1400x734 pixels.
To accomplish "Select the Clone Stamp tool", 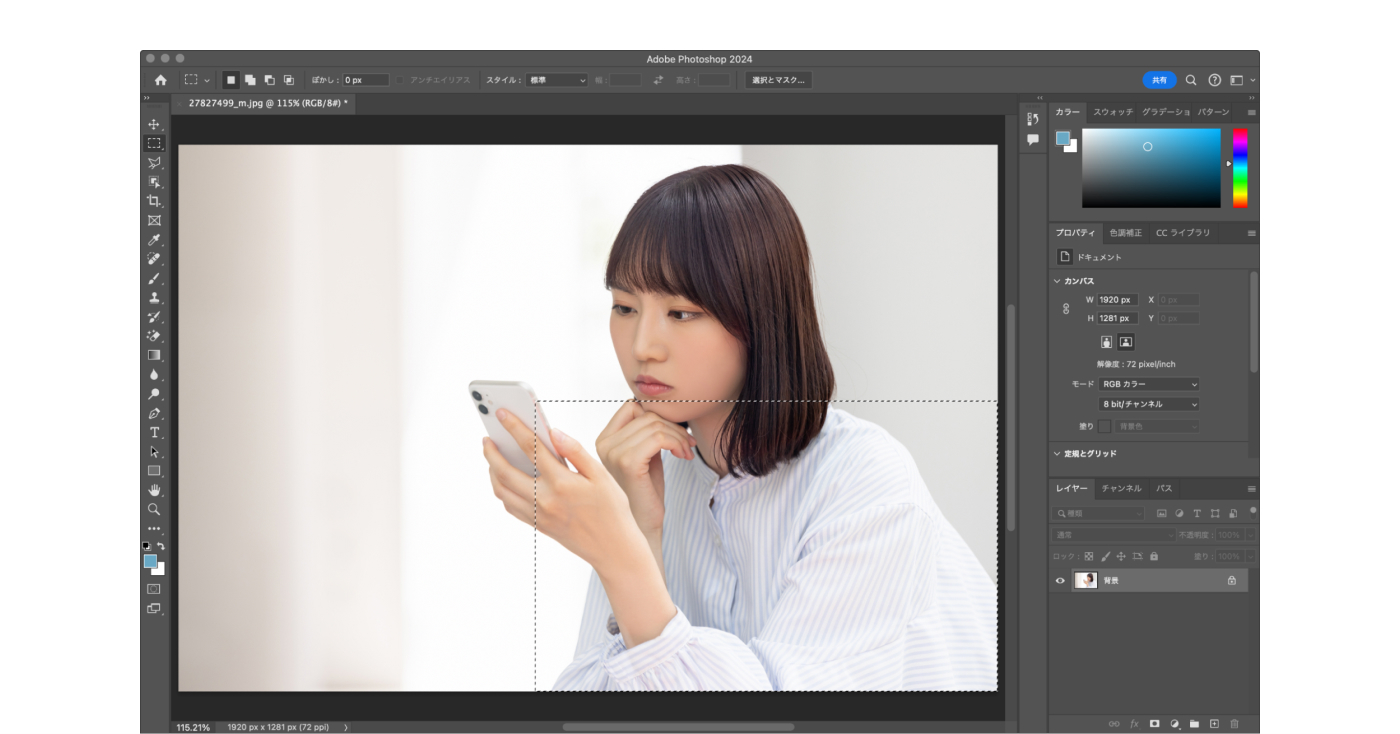I will [154, 298].
